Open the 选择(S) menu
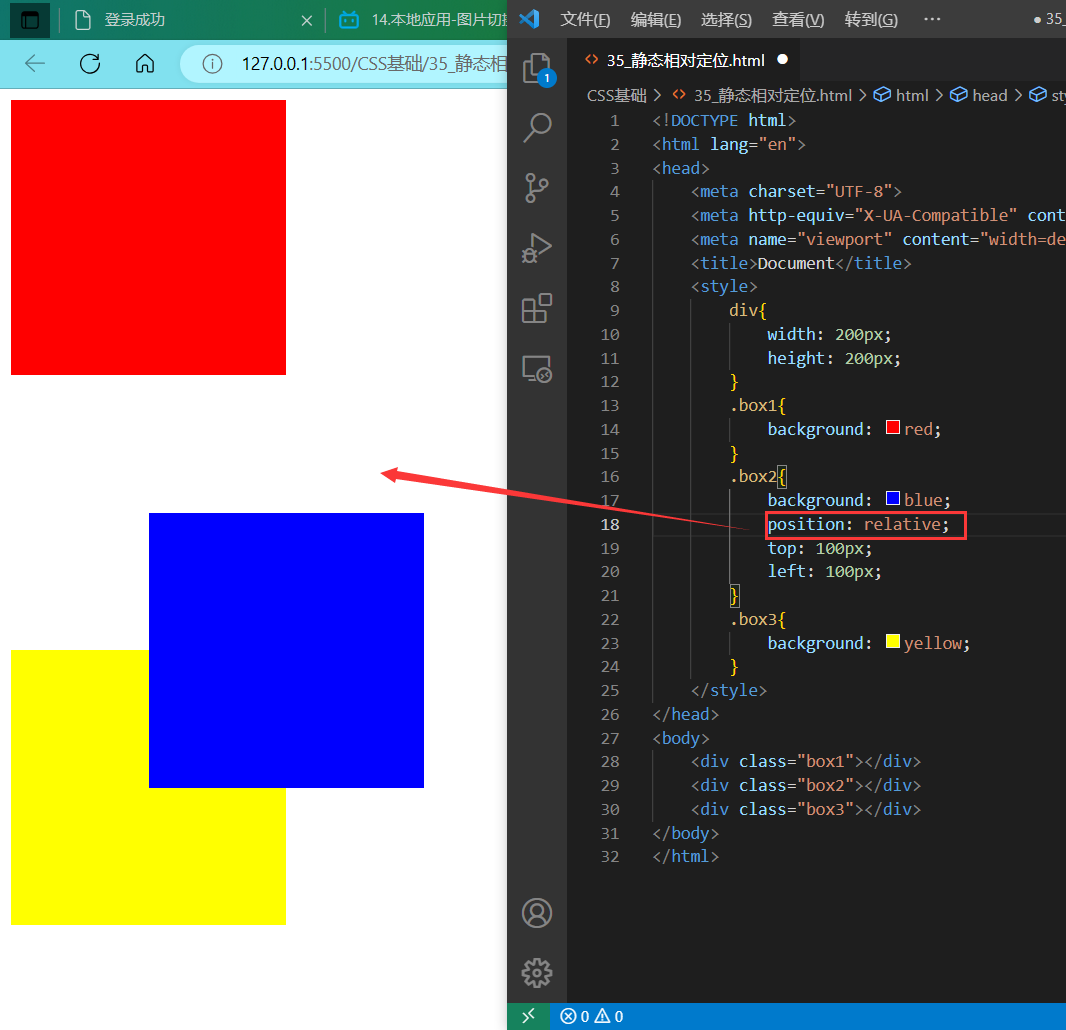This screenshot has width=1066, height=1030. 726,20
